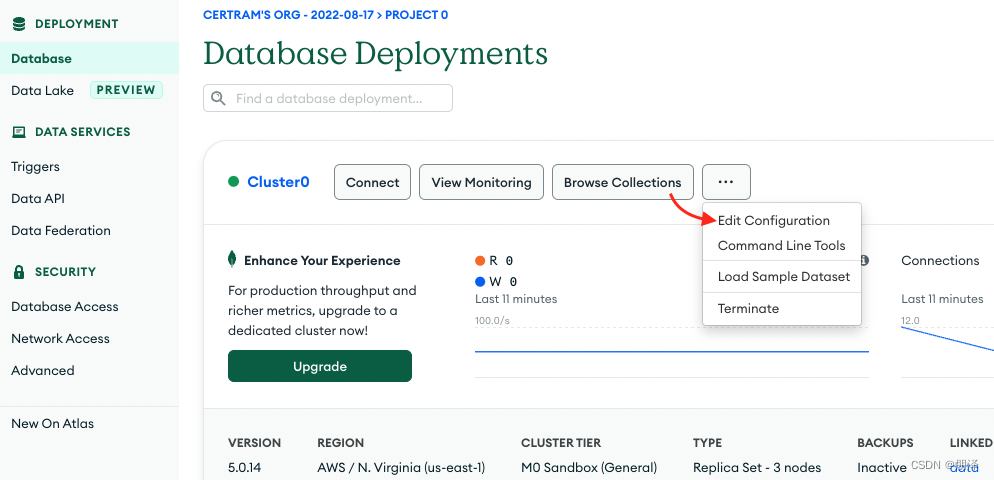The image size is (994, 480).
Task: Open Data API page
Action: tap(38, 198)
